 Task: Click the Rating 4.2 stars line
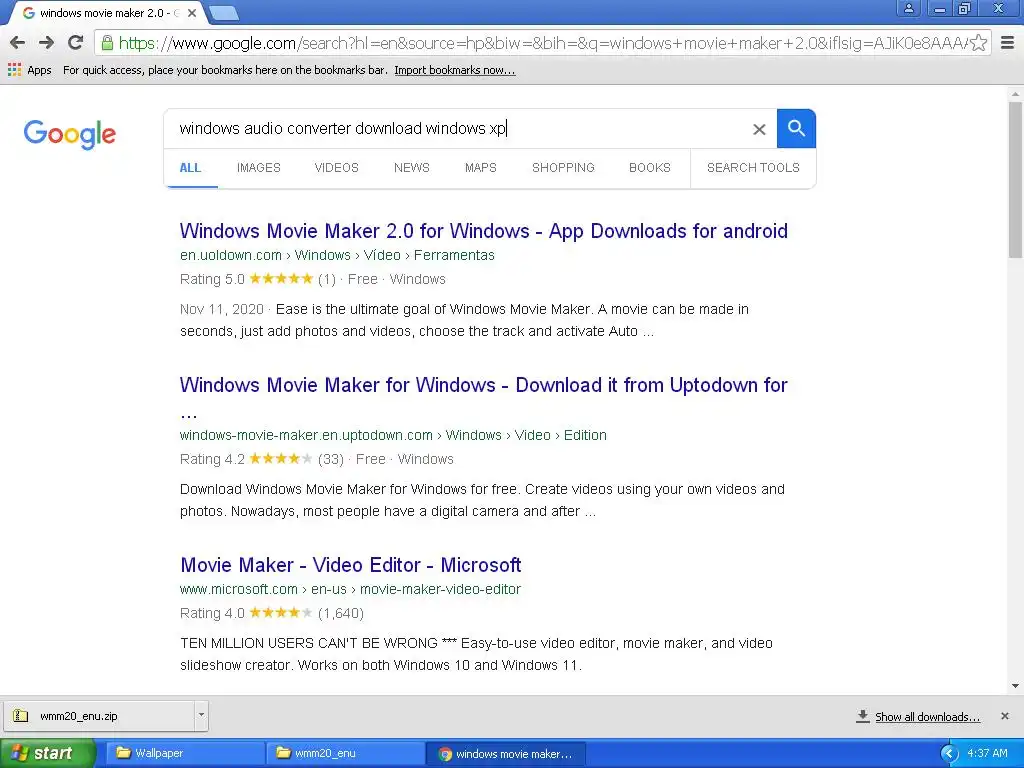coord(317,459)
